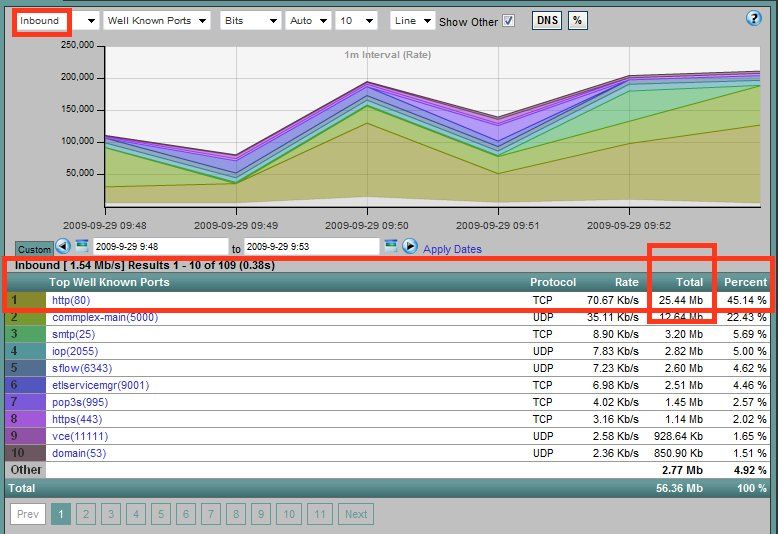Click the 2009-09-29 09:50 axis label
Screen dimensions: 778x534
(367, 225)
